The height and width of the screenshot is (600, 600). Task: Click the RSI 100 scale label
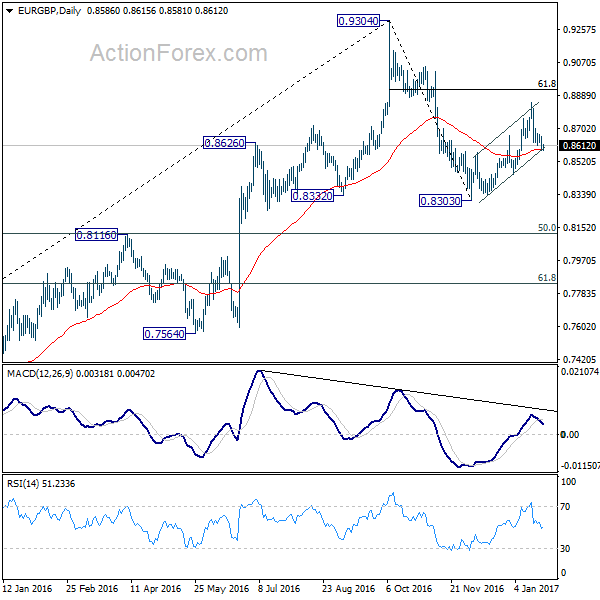click(x=568, y=482)
